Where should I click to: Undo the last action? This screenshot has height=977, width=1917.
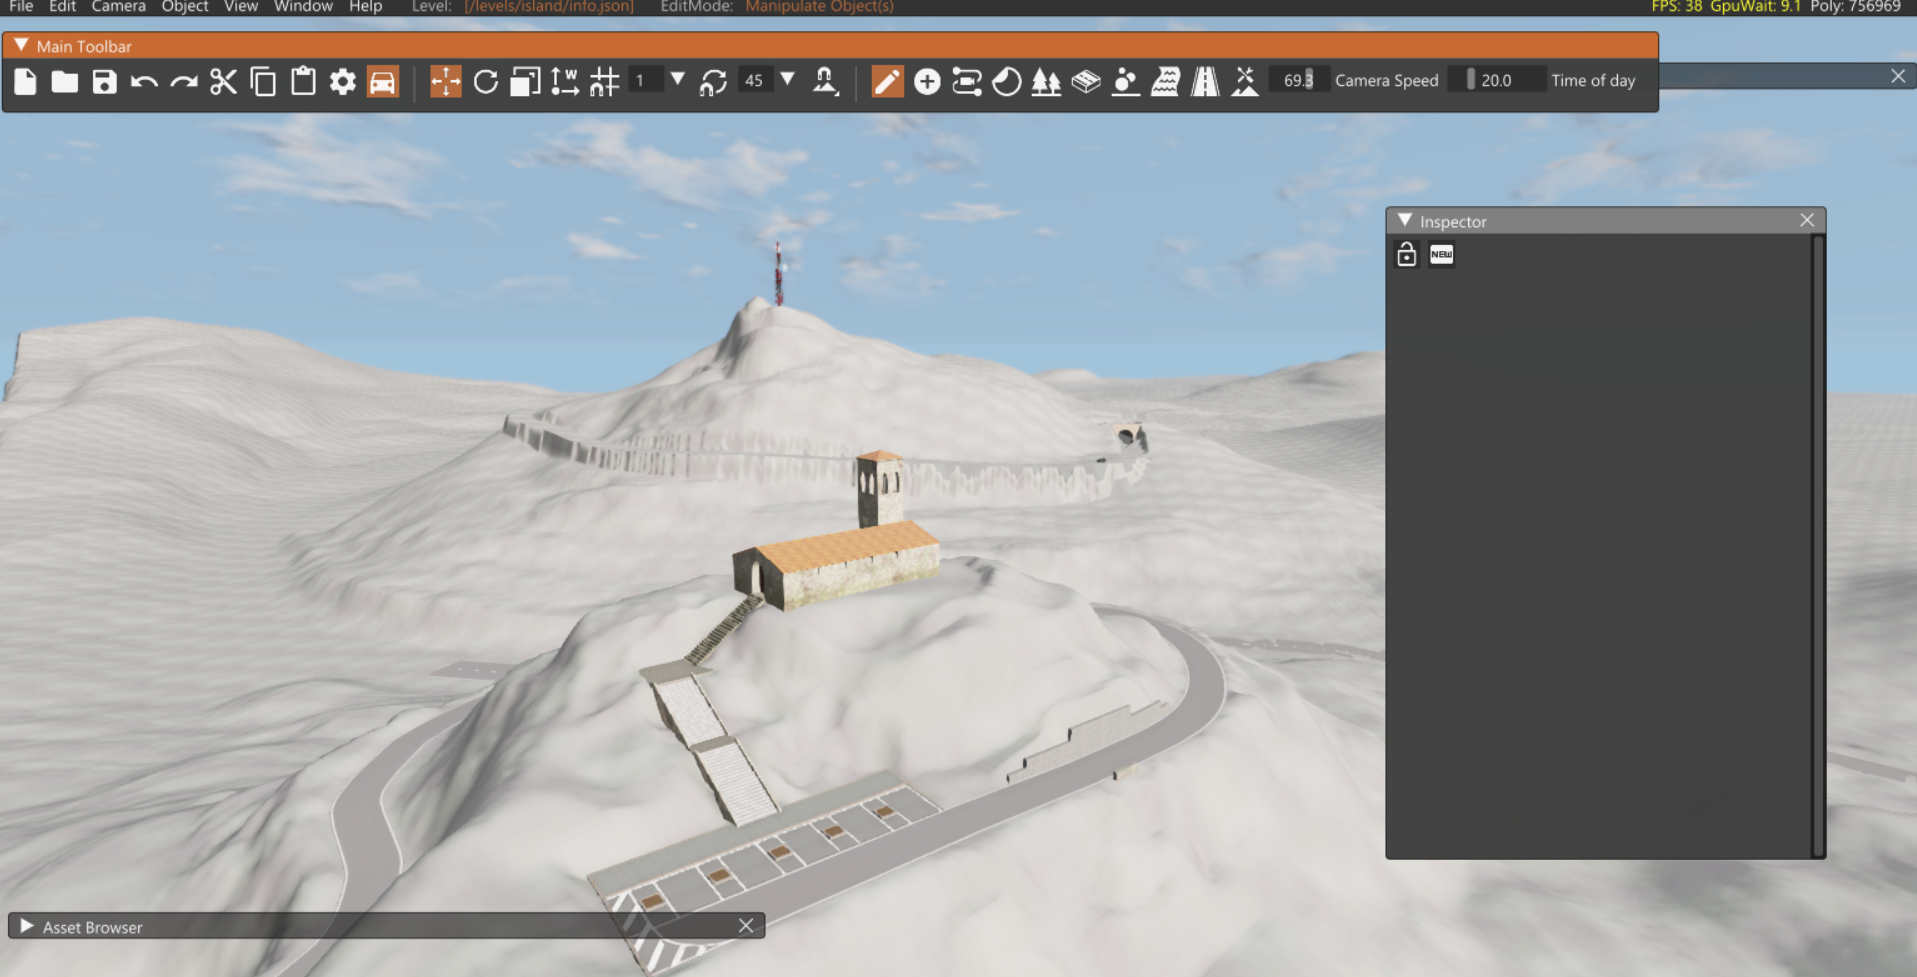[144, 81]
